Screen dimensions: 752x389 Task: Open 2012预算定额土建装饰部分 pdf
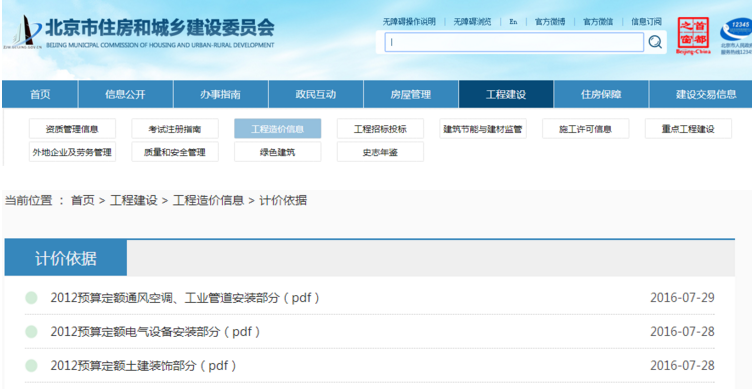(x=143, y=366)
